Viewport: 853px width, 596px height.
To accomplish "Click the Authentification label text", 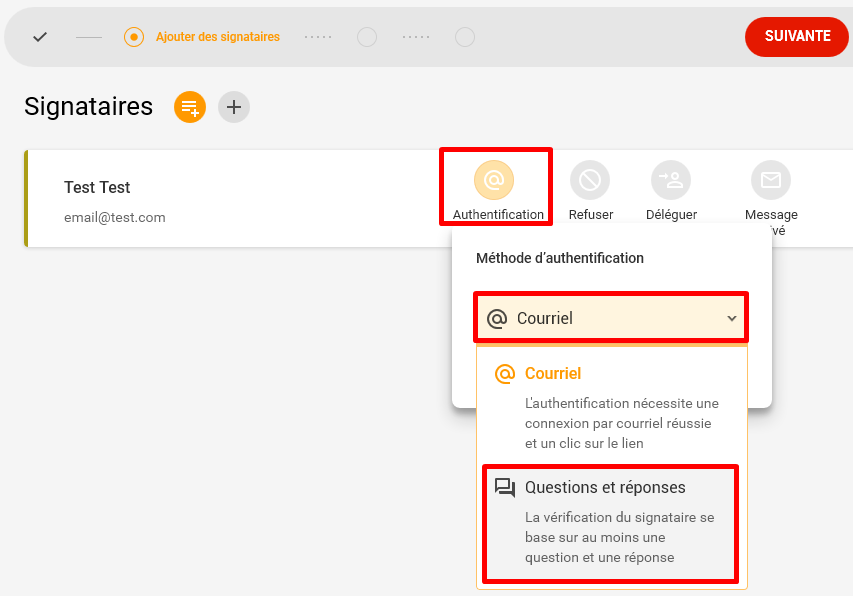I will click(498, 214).
